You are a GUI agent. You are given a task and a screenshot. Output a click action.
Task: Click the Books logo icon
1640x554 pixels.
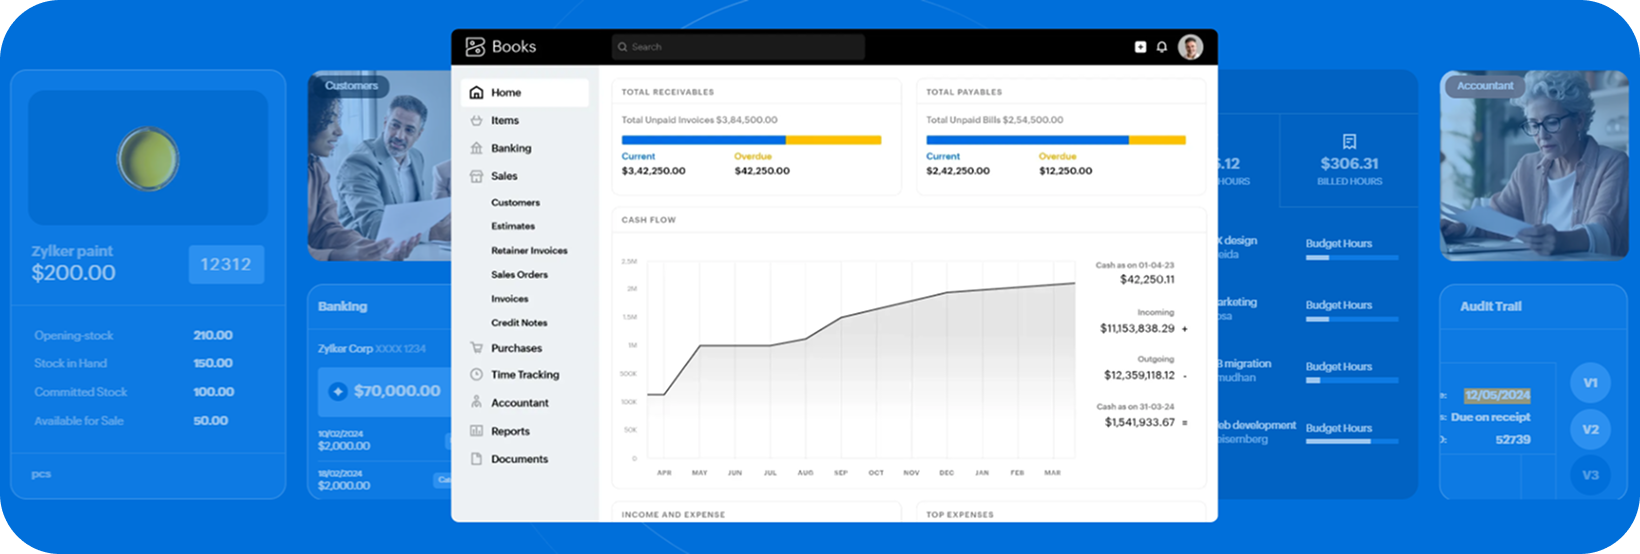tap(475, 47)
